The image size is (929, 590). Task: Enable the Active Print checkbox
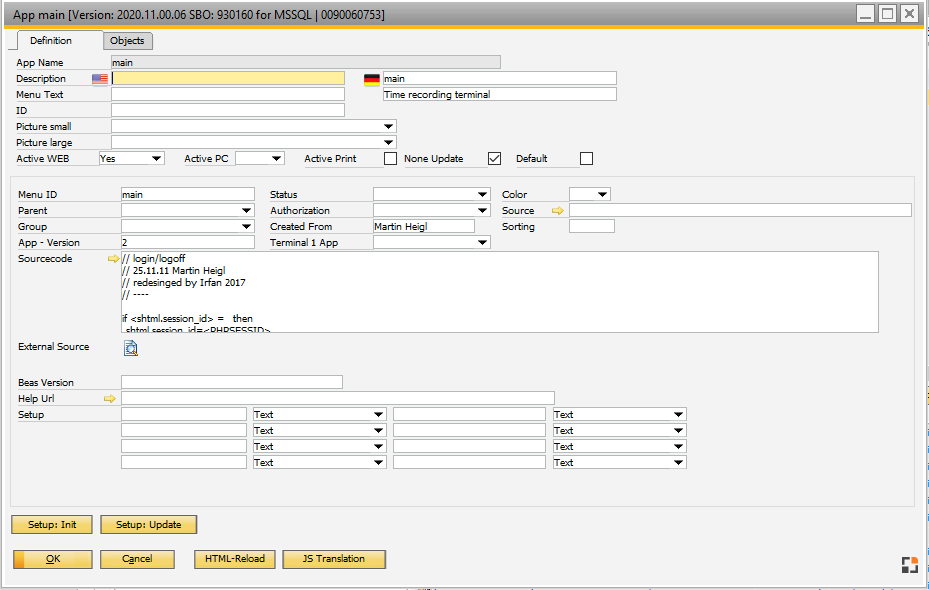tap(391, 159)
